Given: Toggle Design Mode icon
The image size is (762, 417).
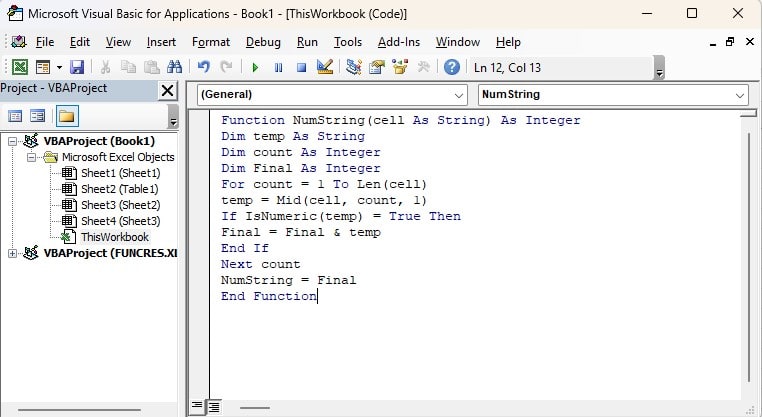Looking at the screenshot, I should pyautogui.click(x=325, y=67).
